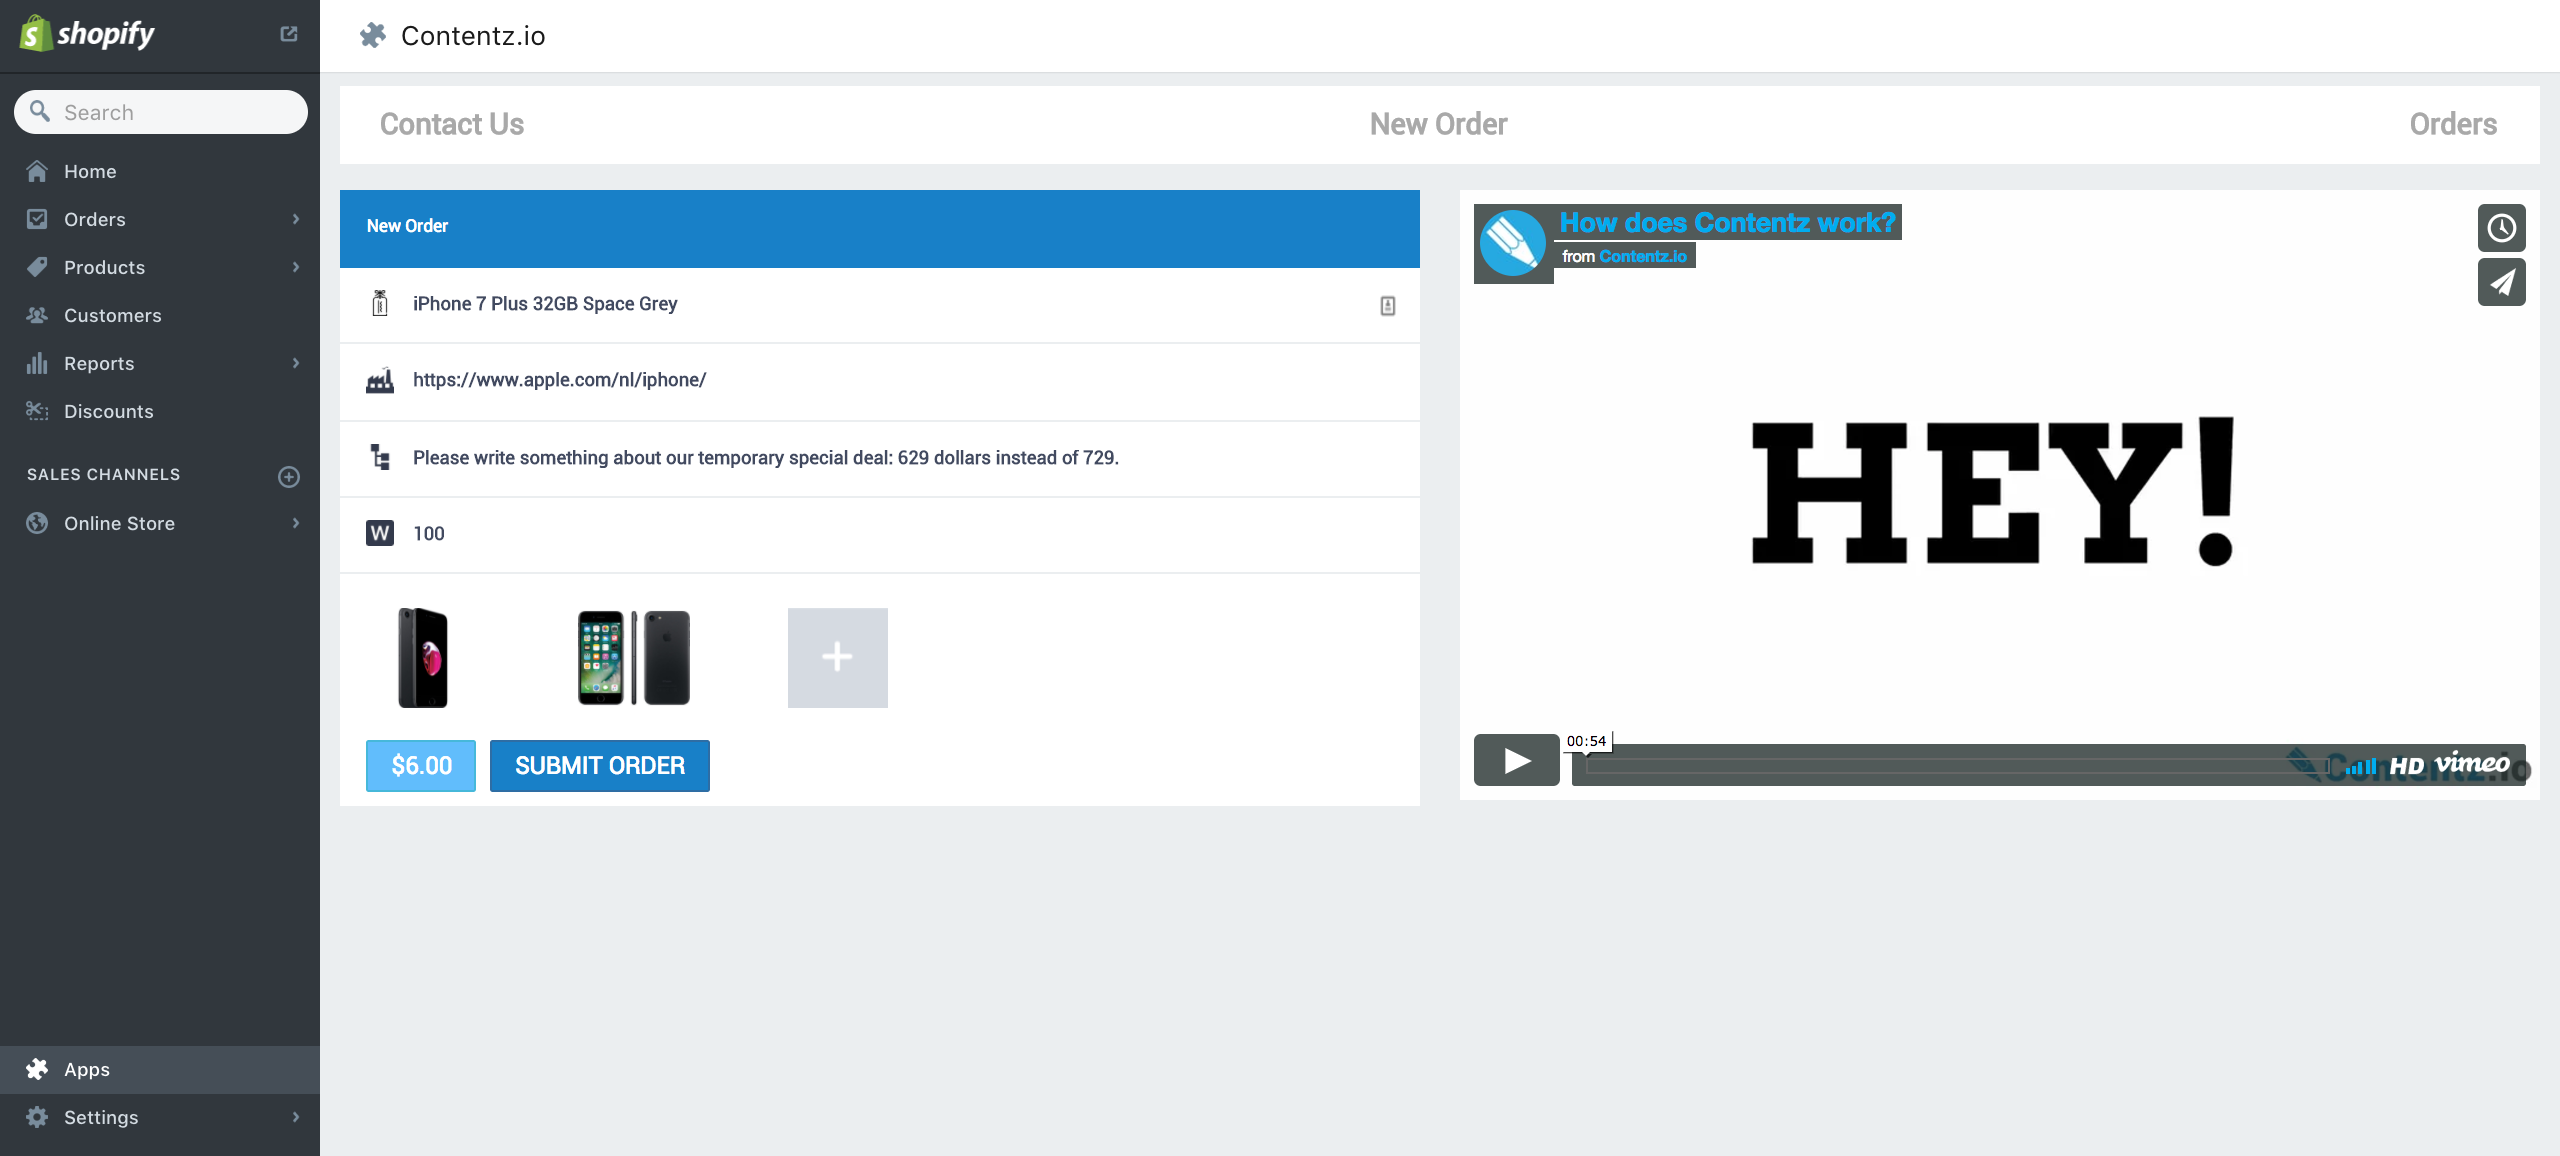
Task: Click the product name bottle icon
Action: pos(380,303)
